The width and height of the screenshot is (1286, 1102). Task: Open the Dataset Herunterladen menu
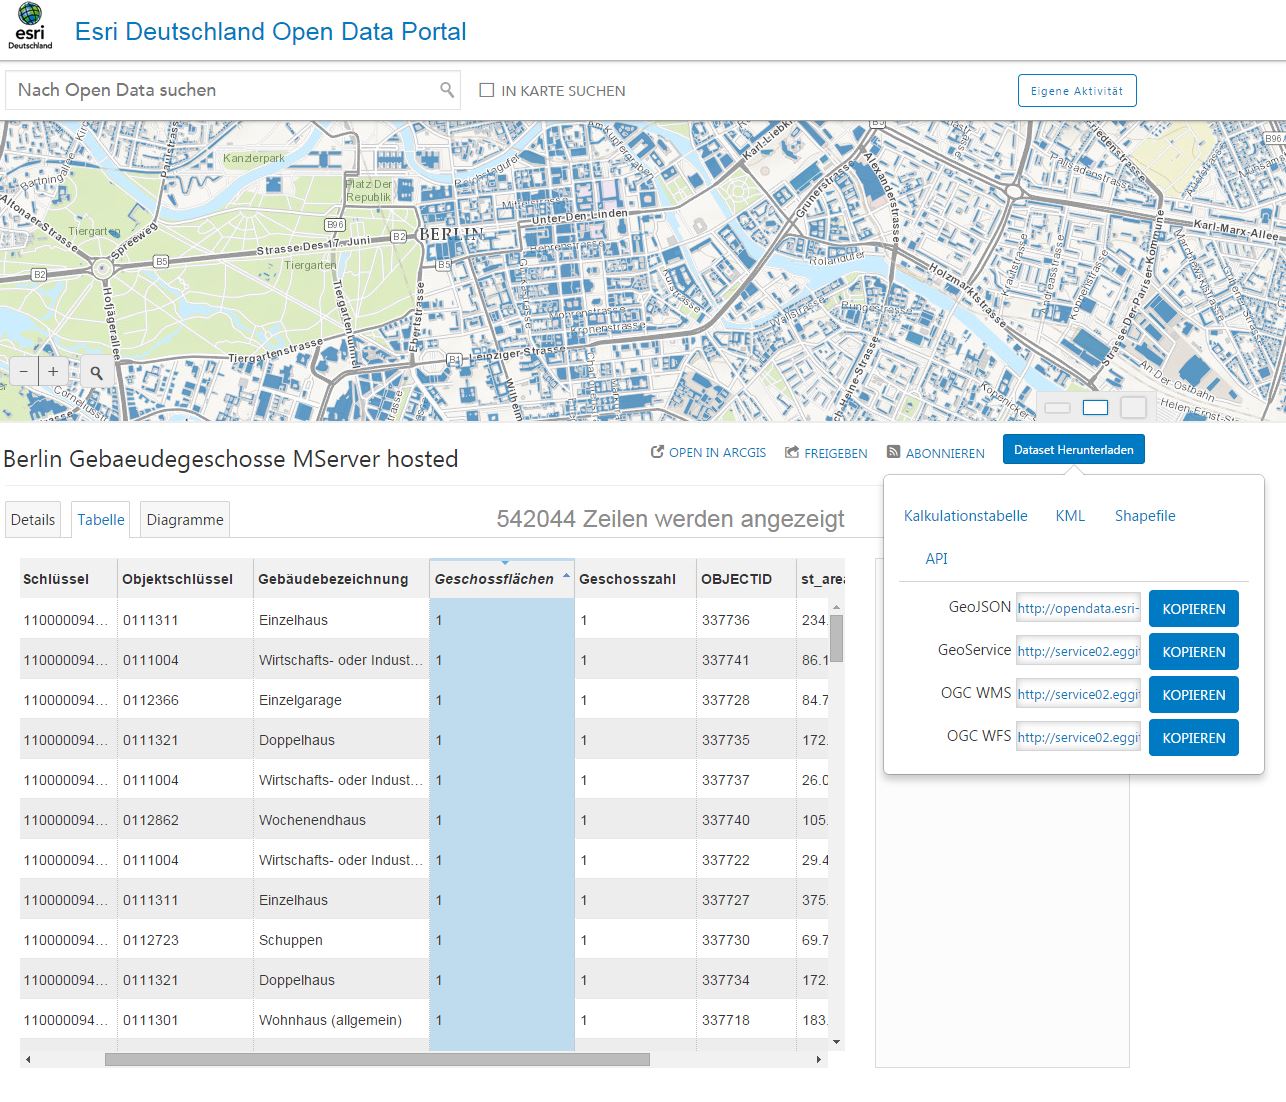point(1073,449)
